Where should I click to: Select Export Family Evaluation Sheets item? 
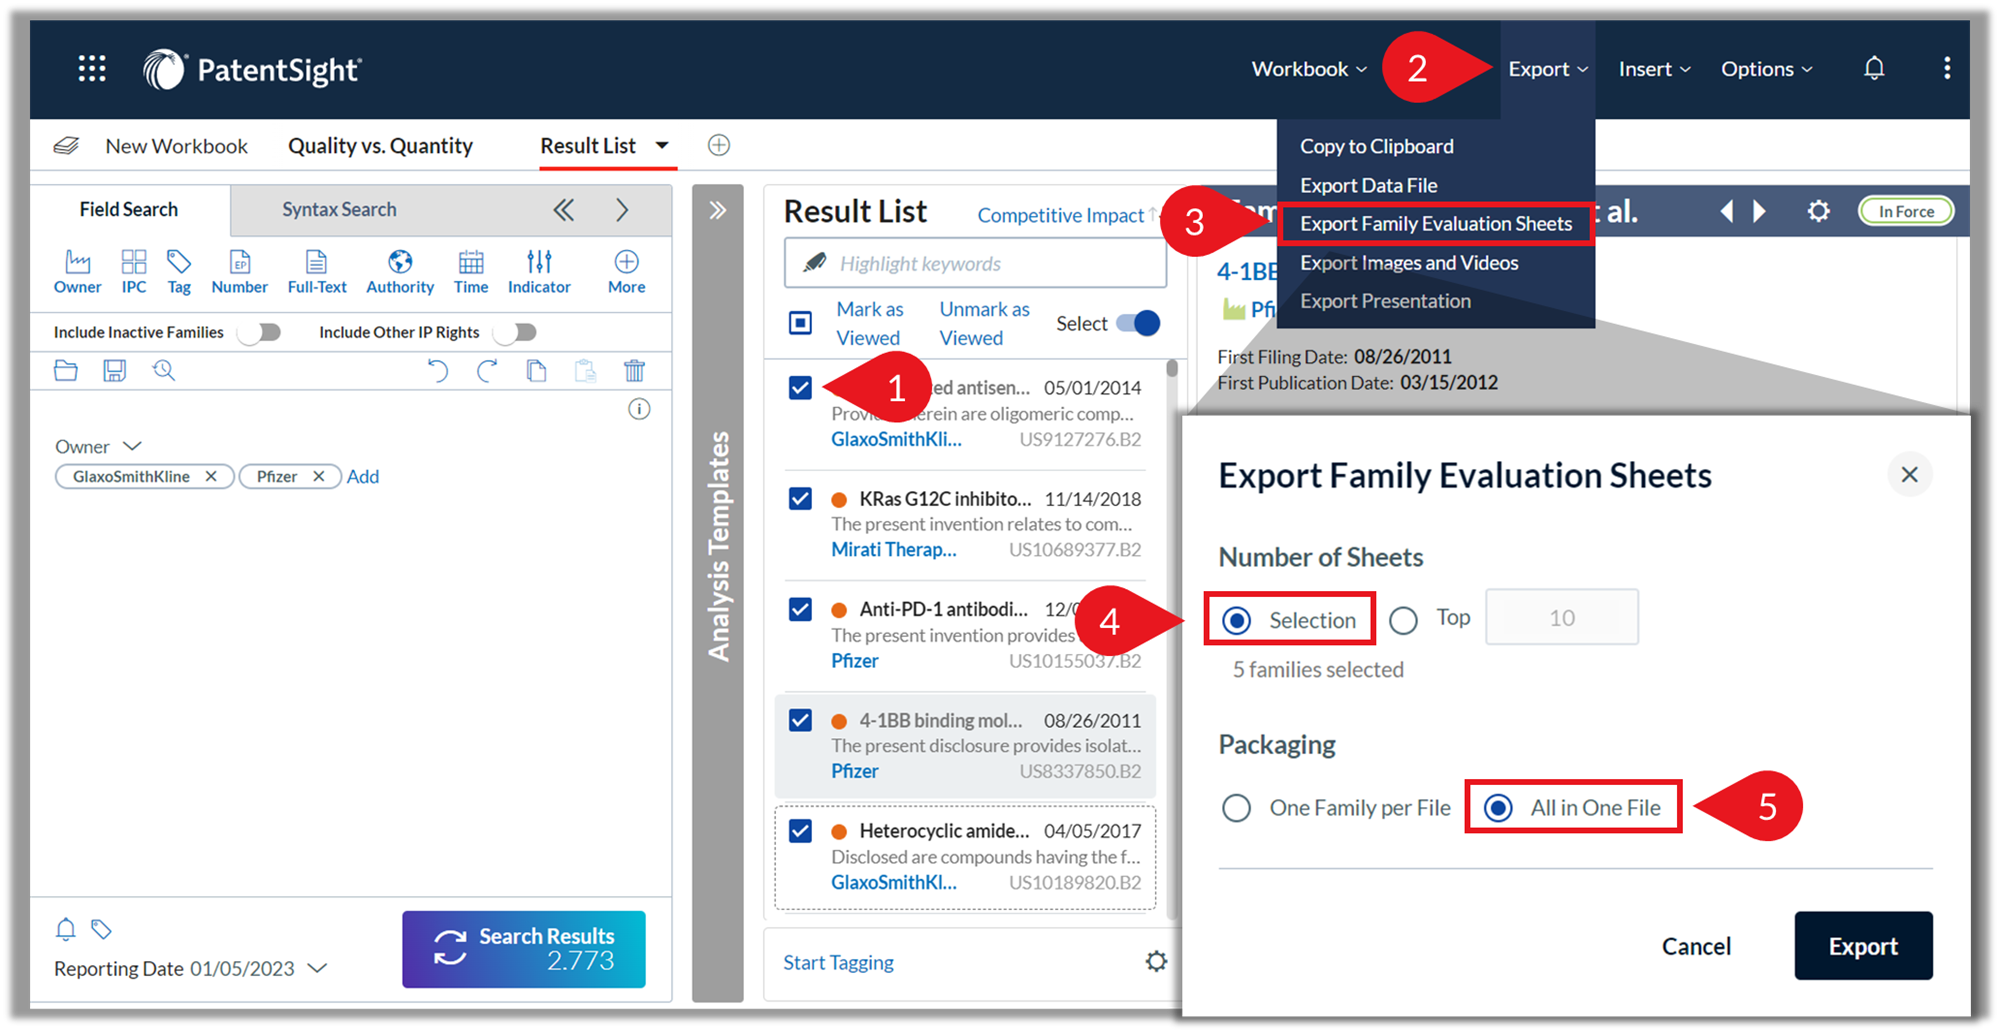pyautogui.click(x=1436, y=224)
